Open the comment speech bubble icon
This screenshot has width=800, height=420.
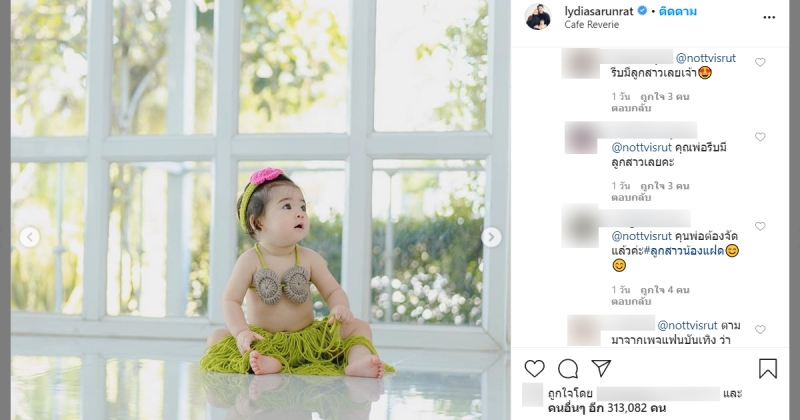point(568,368)
